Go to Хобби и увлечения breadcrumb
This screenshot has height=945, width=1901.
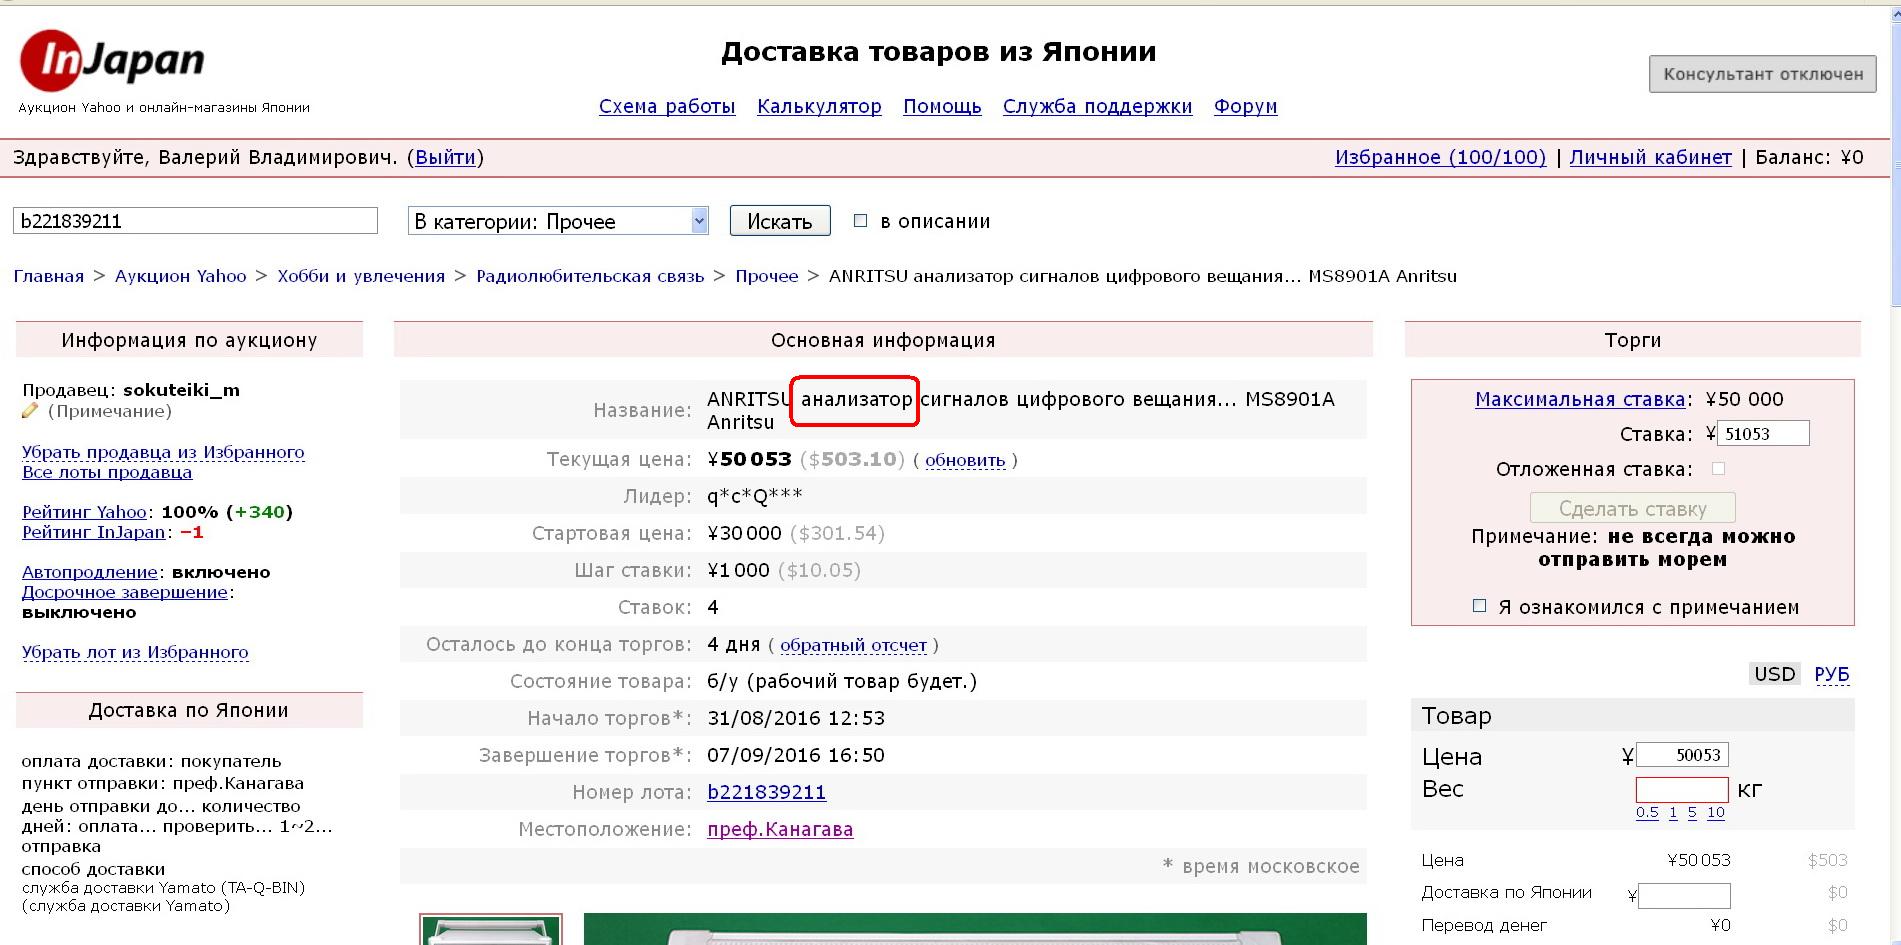pyautogui.click(x=361, y=276)
